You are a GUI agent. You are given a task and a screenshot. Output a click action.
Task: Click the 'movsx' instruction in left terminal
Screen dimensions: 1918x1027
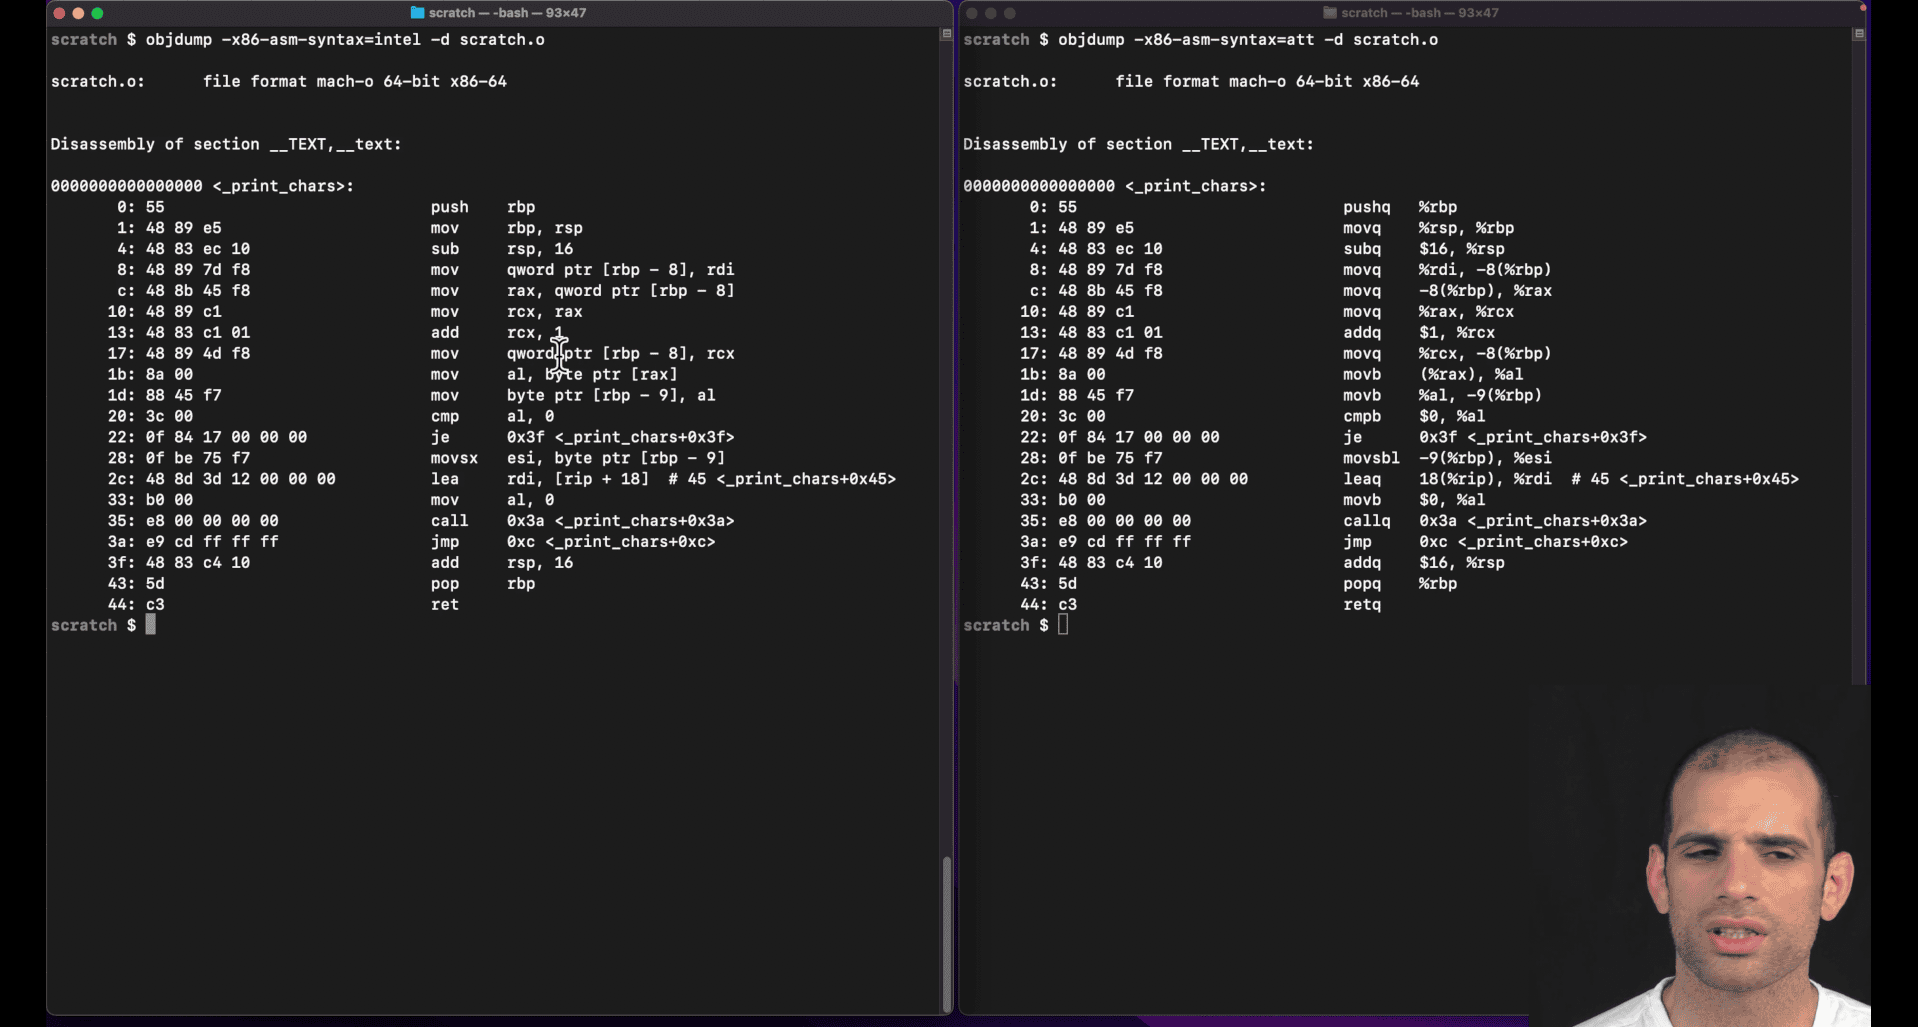[454, 458]
